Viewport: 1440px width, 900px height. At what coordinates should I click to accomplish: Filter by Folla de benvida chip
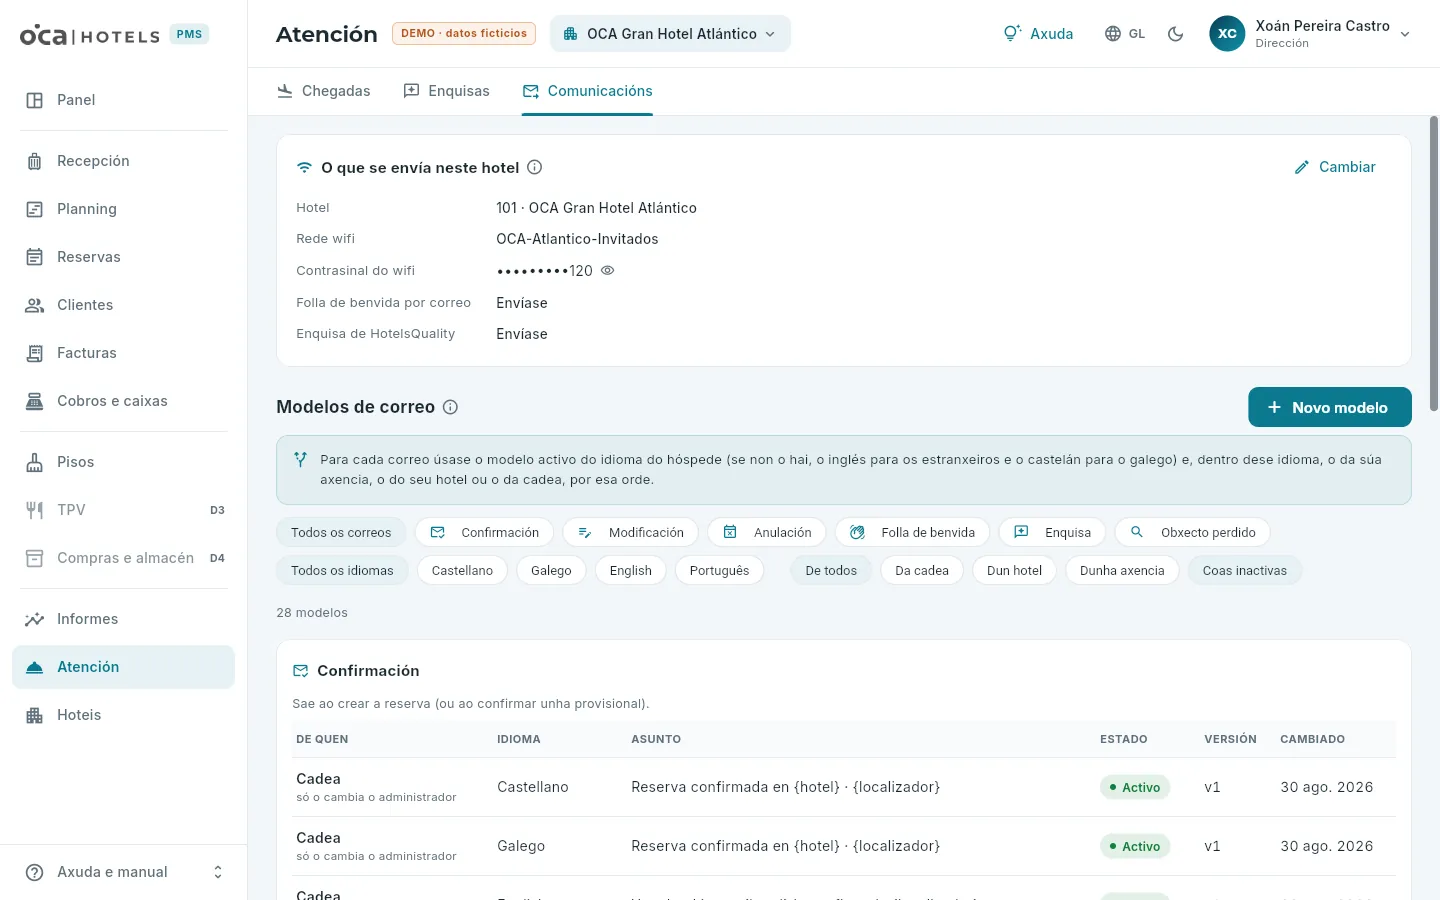click(x=912, y=532)
